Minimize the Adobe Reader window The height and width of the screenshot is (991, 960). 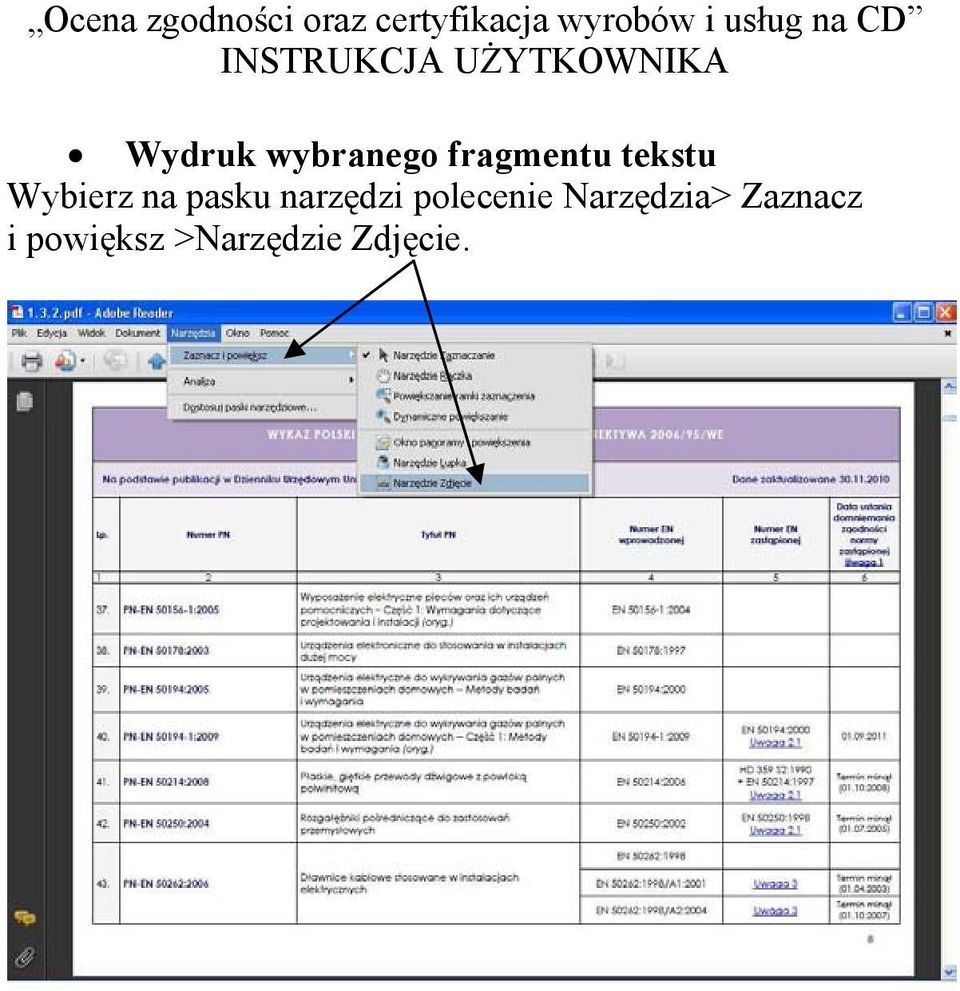point(902,312)
